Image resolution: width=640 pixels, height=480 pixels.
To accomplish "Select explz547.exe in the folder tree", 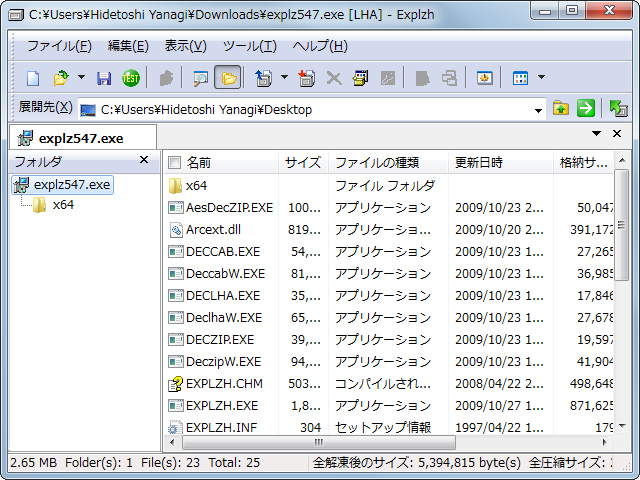I will [x=63, y=184].
